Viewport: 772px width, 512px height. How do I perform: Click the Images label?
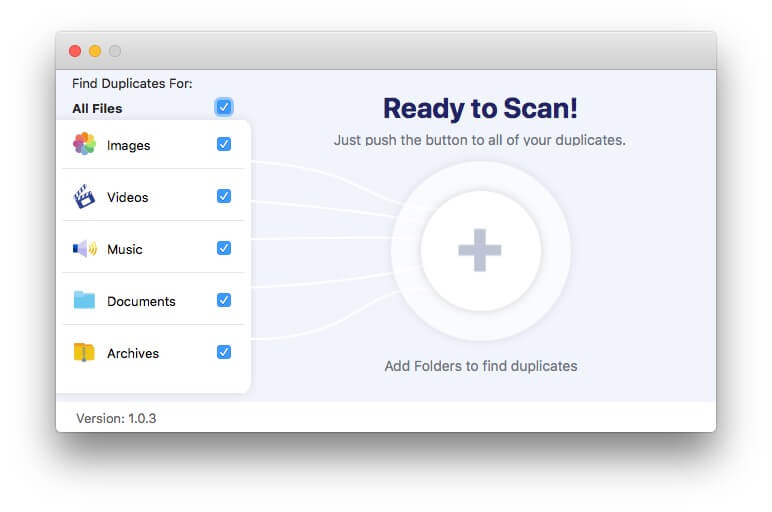(129, 146)
